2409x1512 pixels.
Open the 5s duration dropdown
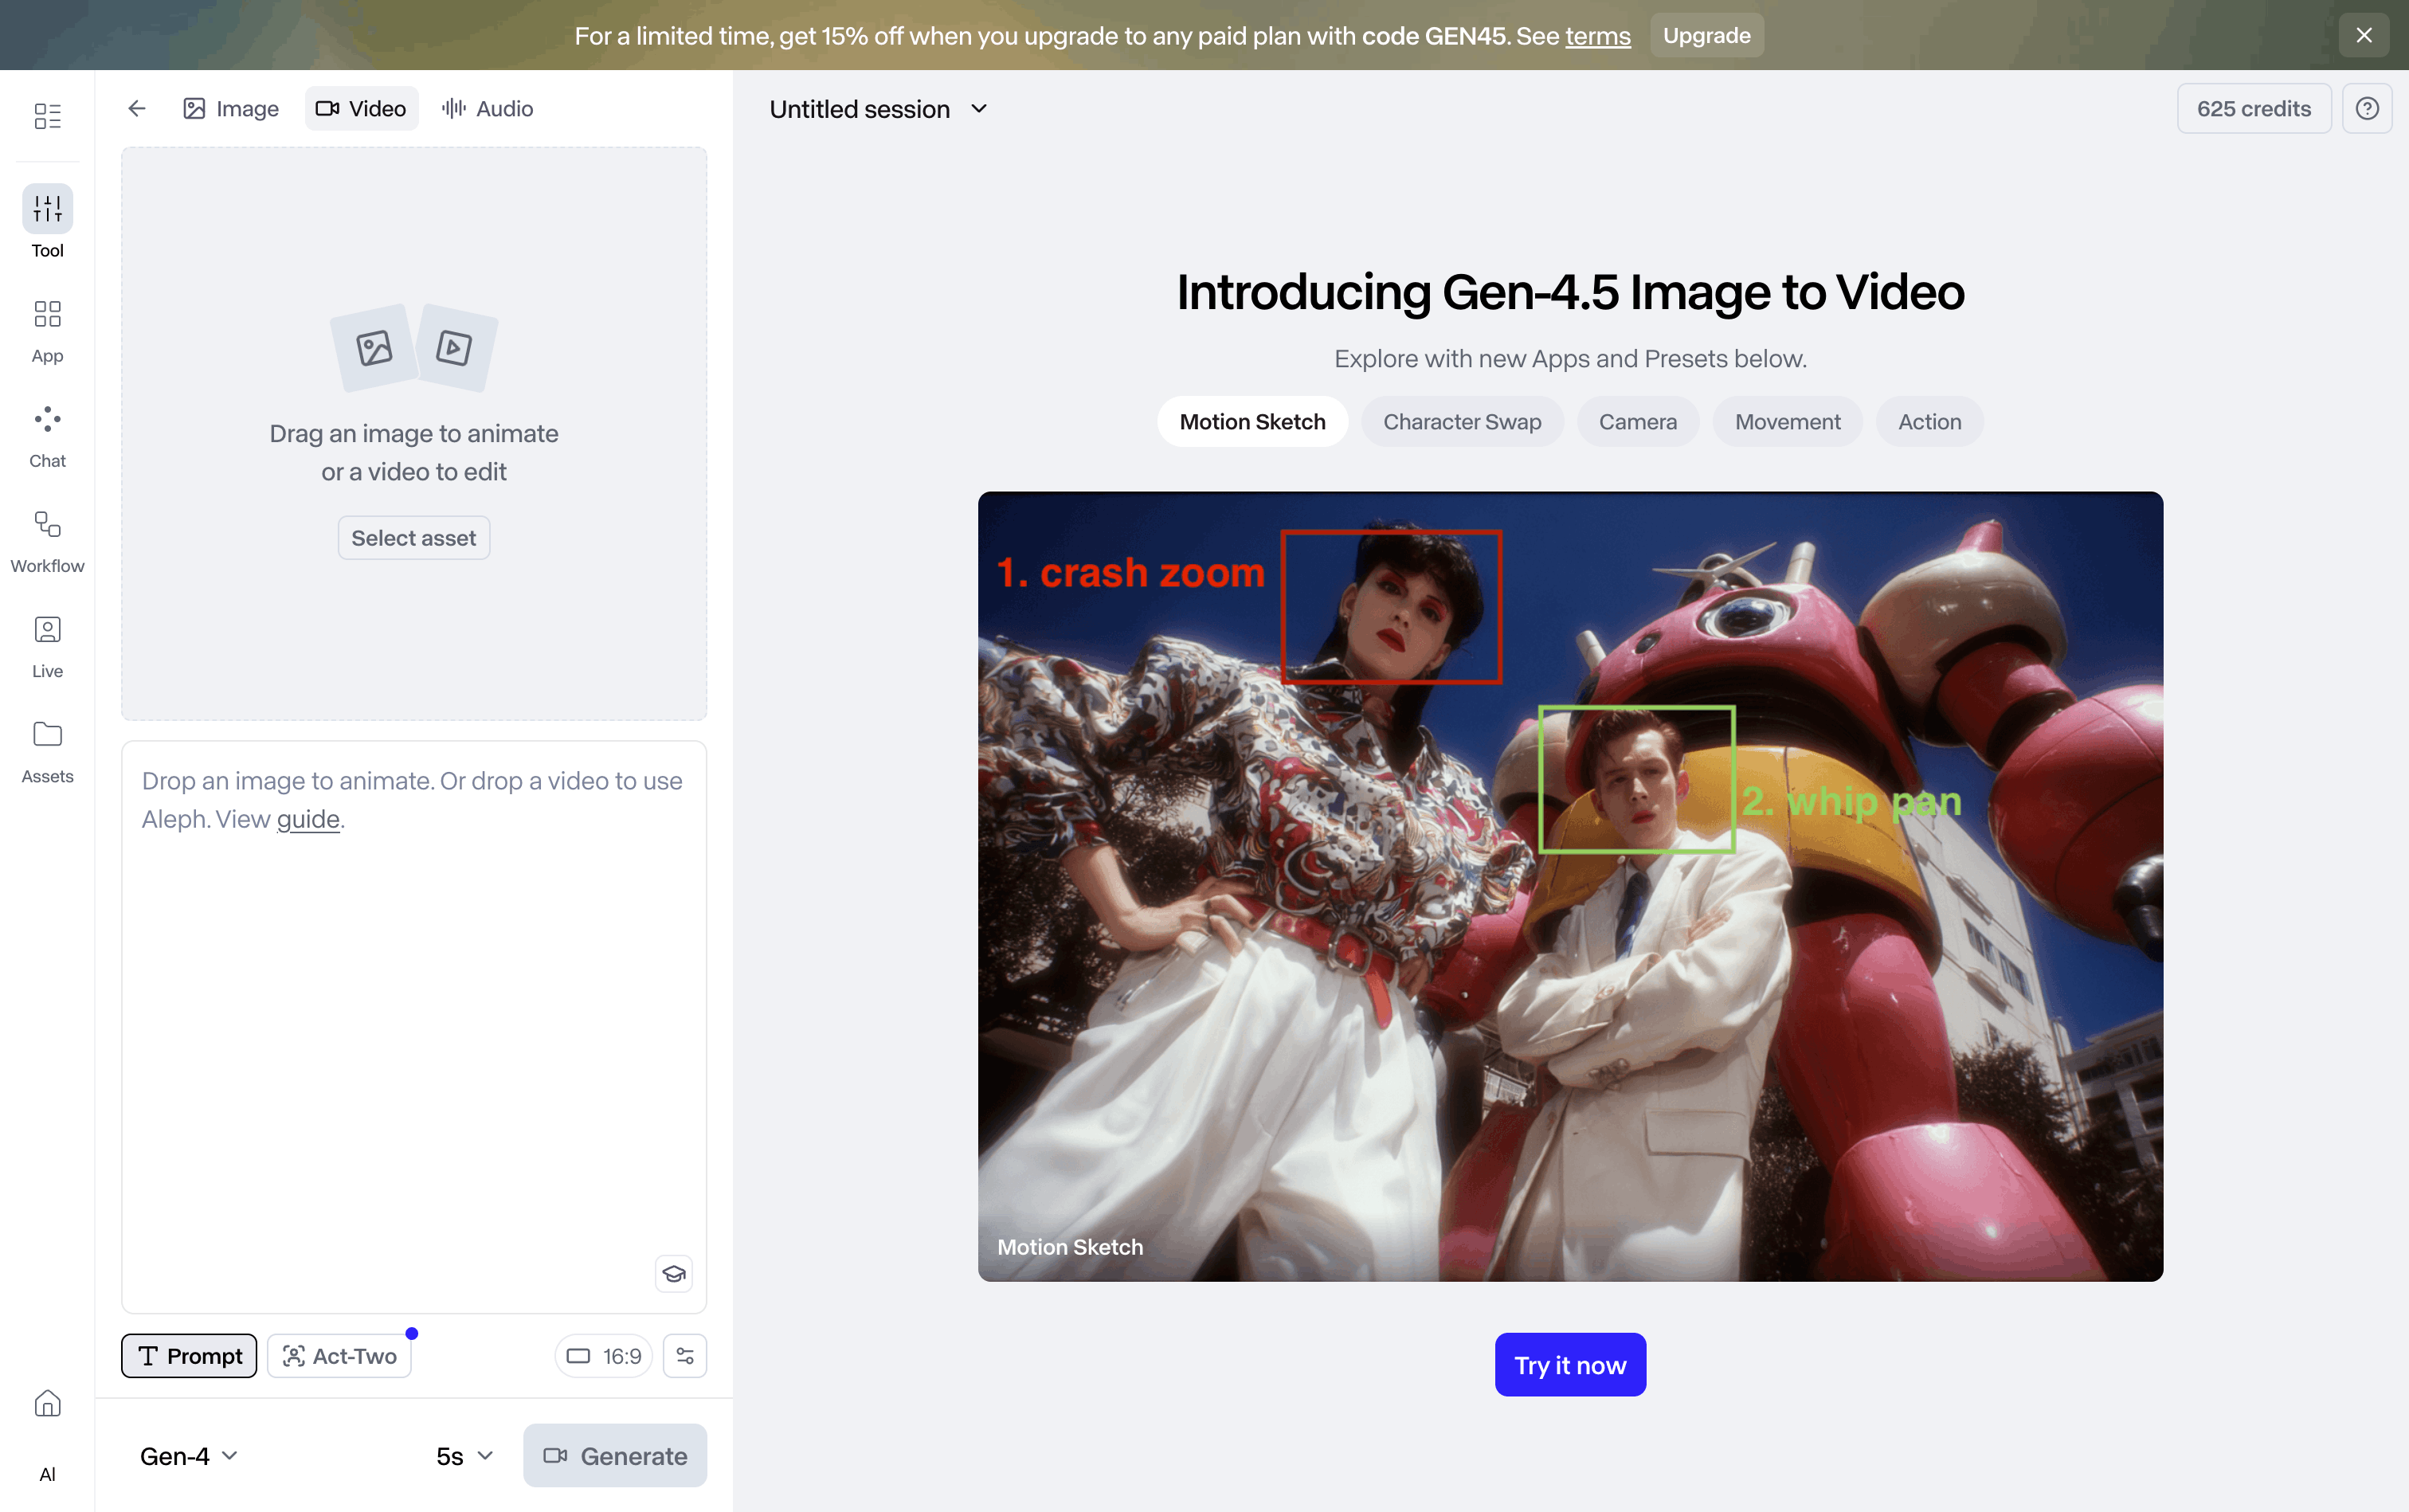[x=464, y=1456]
